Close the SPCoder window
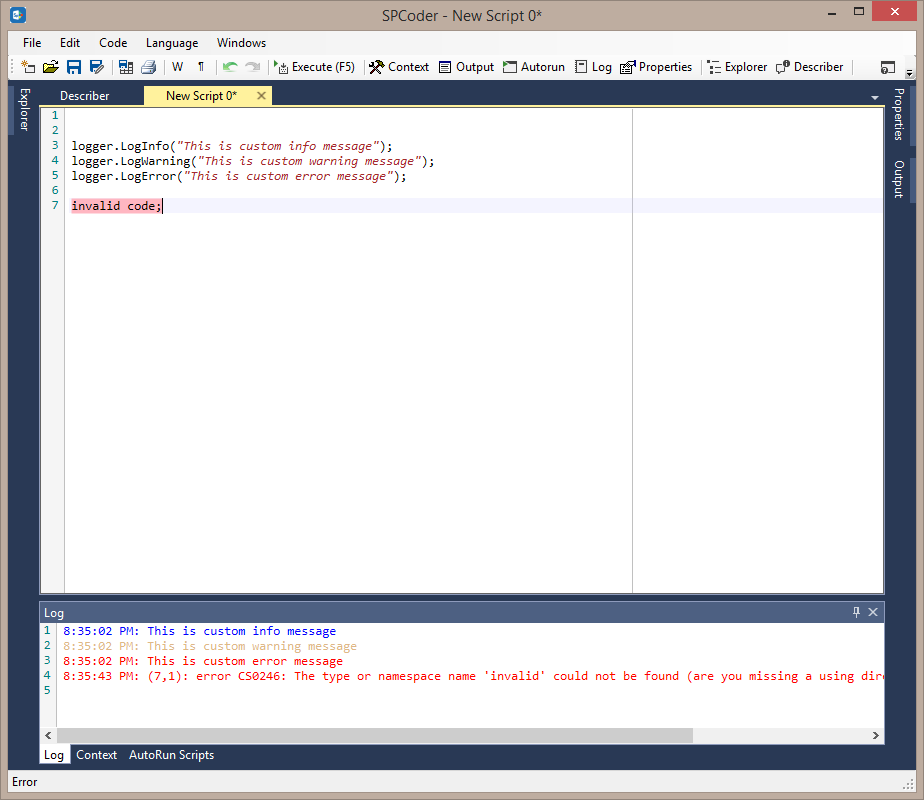The image size is (924, 800). [895, 12]
